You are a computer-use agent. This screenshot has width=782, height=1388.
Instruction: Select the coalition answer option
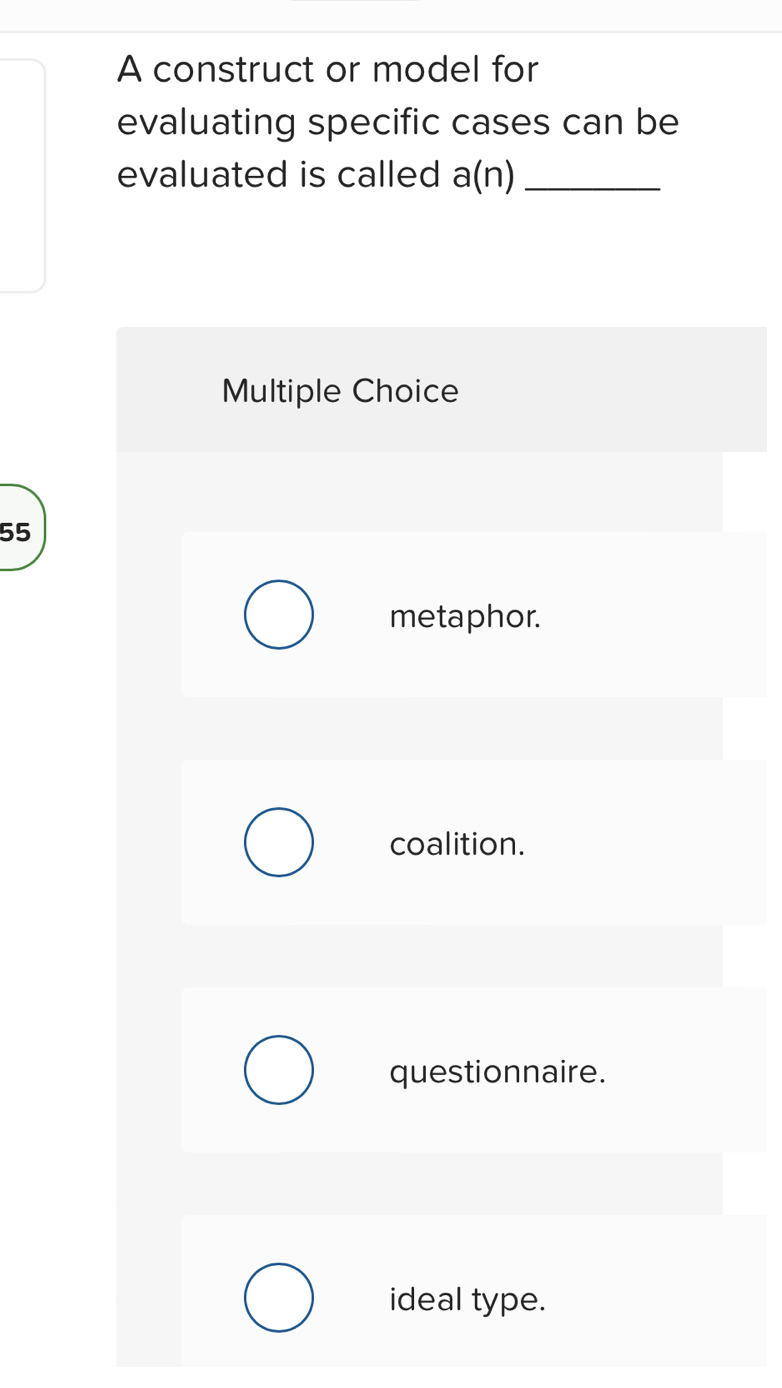278,841
